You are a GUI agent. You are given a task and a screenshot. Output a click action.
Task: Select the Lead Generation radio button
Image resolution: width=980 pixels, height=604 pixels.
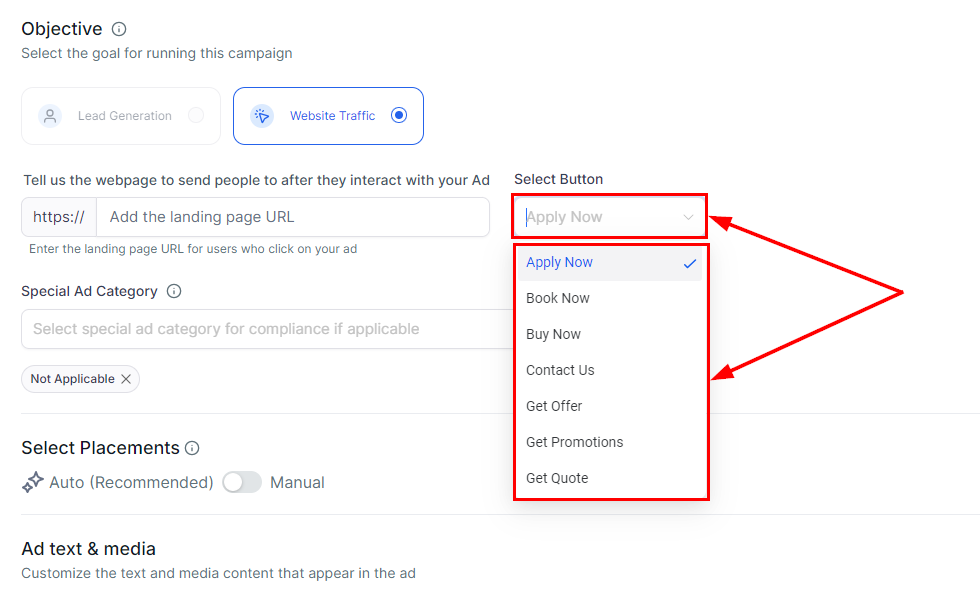(196, 115)
